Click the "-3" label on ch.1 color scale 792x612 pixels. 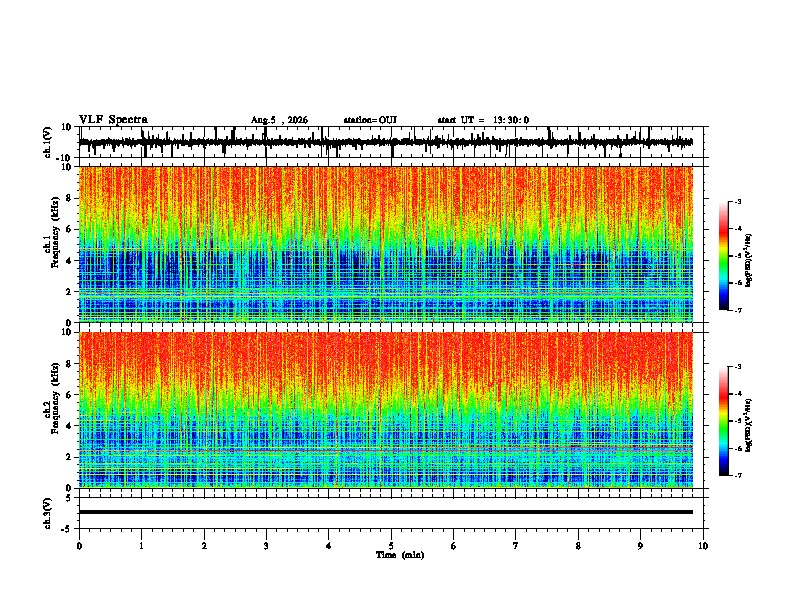tap(737, 201)
